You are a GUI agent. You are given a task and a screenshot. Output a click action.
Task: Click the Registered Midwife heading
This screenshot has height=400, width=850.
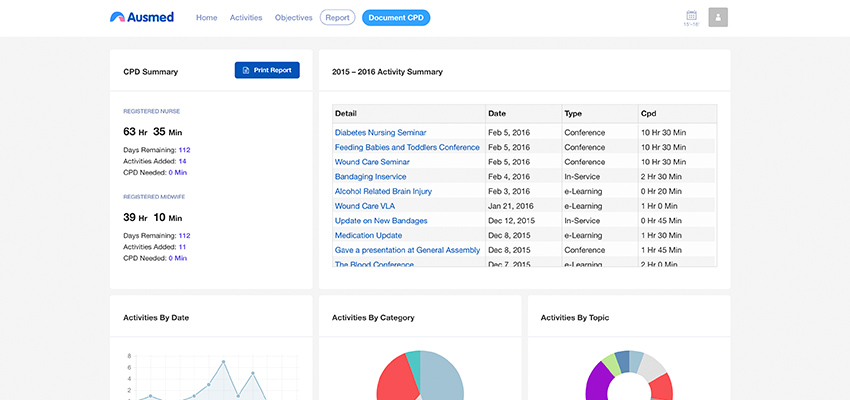tap(154, 197)
